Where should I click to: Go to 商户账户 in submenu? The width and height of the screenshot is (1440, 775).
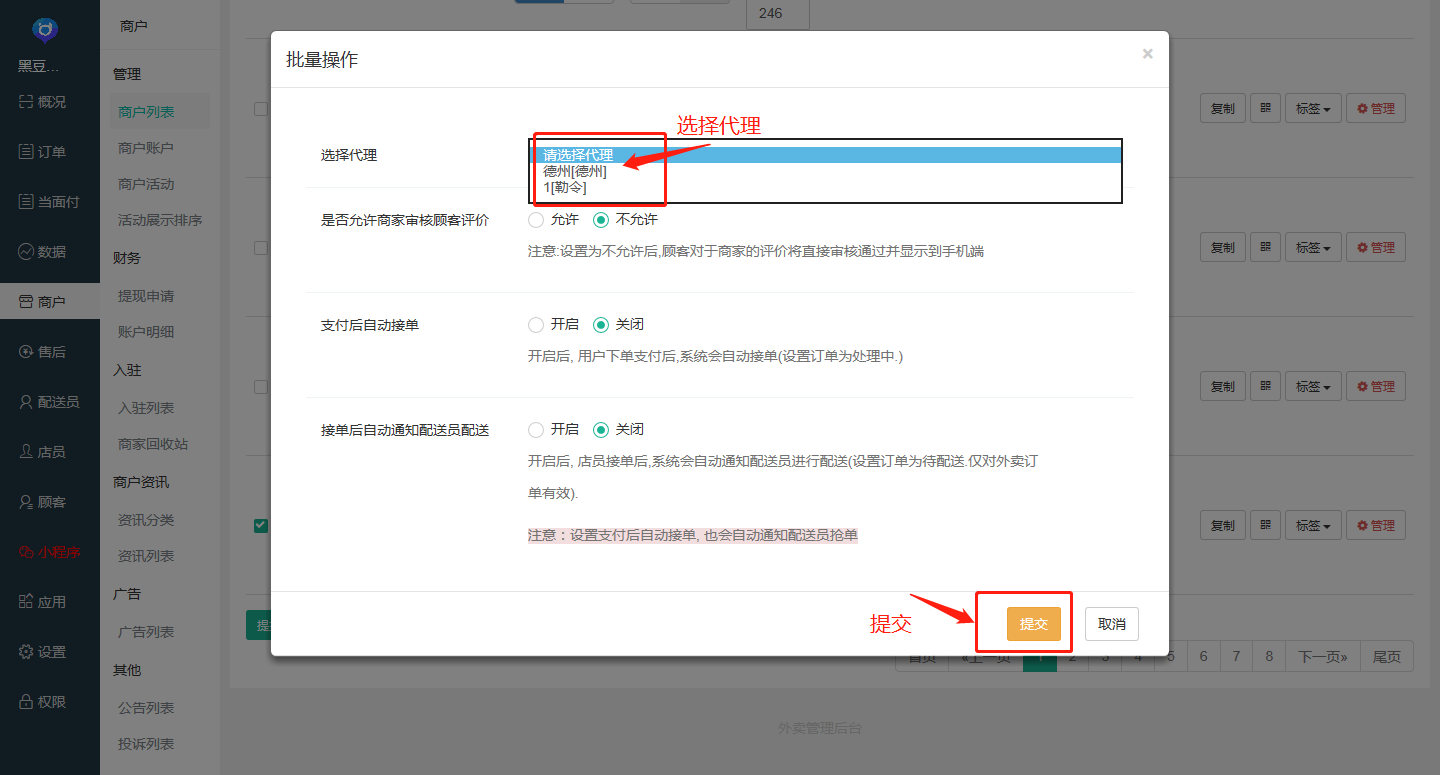146,148
